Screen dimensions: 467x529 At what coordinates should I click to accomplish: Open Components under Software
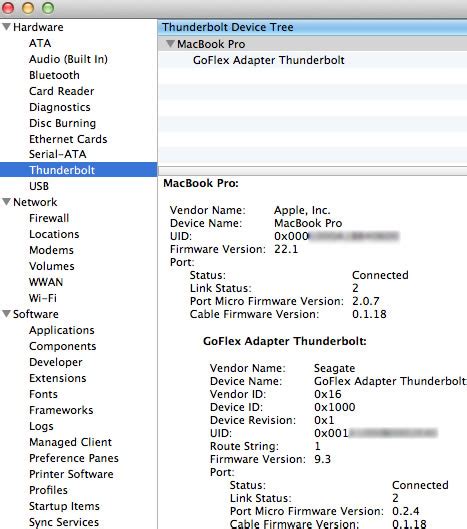click(63, 346)
